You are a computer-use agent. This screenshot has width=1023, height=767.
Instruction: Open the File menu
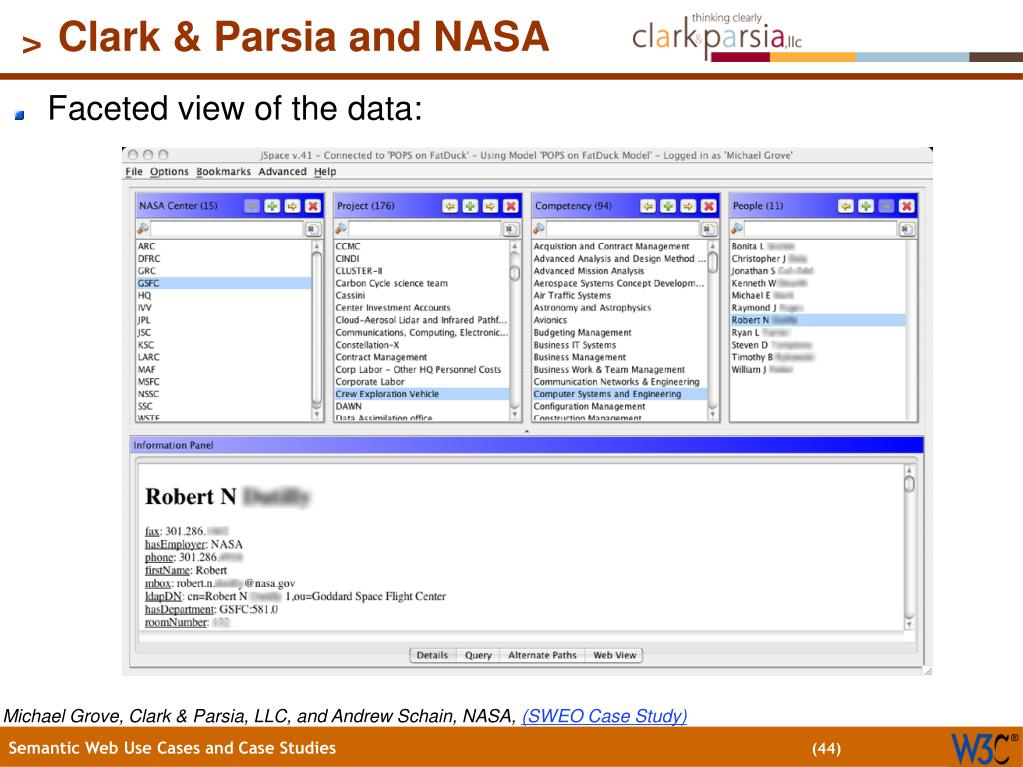(134, 172)
